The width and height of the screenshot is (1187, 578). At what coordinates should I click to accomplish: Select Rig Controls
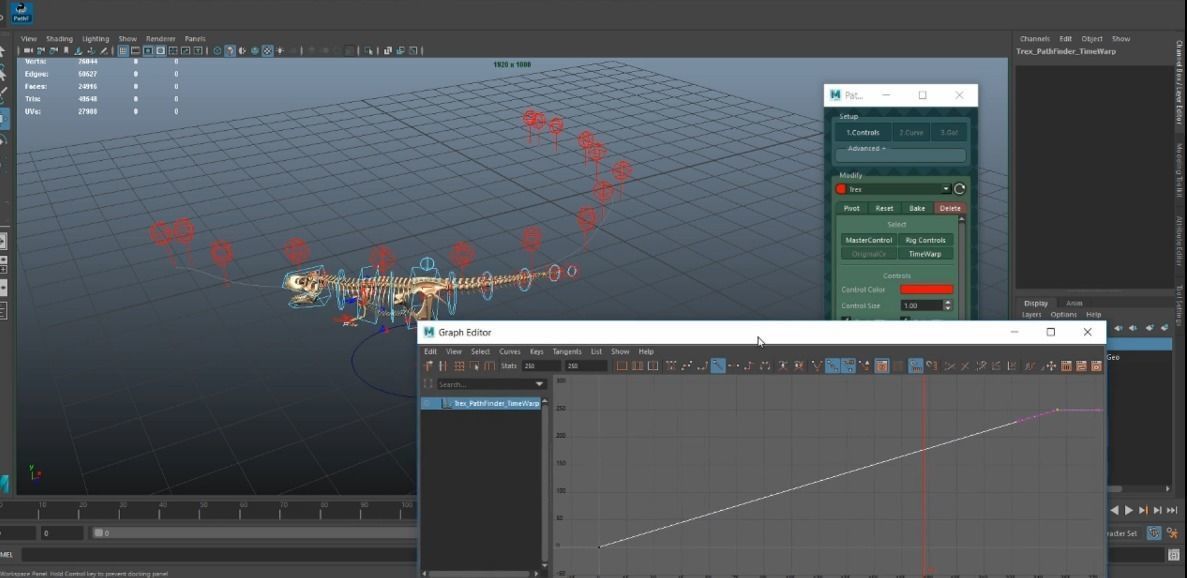925,240
